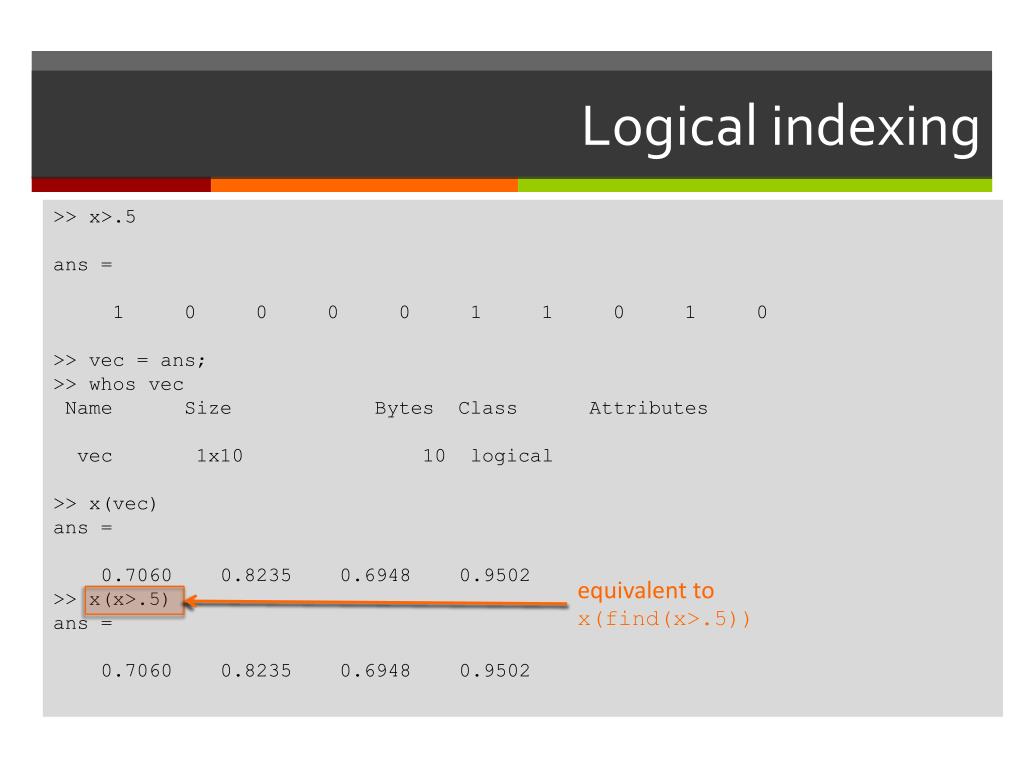Select the ">> vec = ans;" command line
The image size is (1024, 768).
click(129, 360)
